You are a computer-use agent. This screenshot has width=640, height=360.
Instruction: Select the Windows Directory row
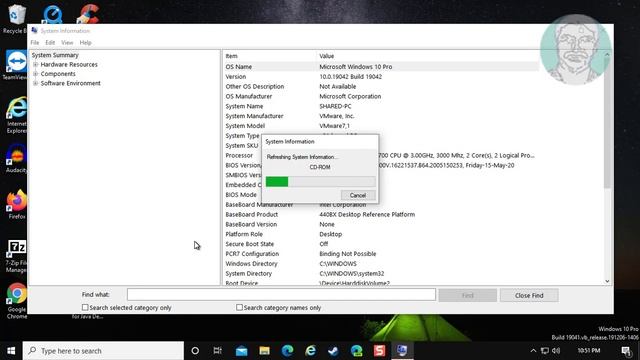[x=382, y=264]
